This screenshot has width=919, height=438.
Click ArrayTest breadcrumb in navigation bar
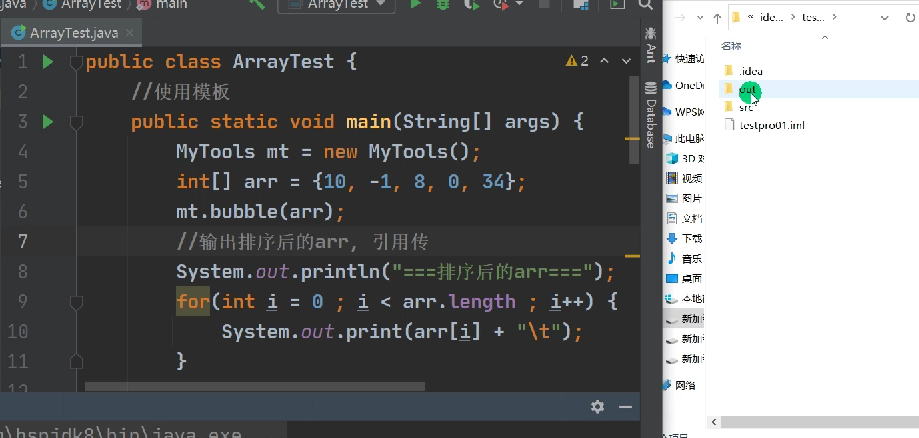pyautogui.click(x=82, y=4)
